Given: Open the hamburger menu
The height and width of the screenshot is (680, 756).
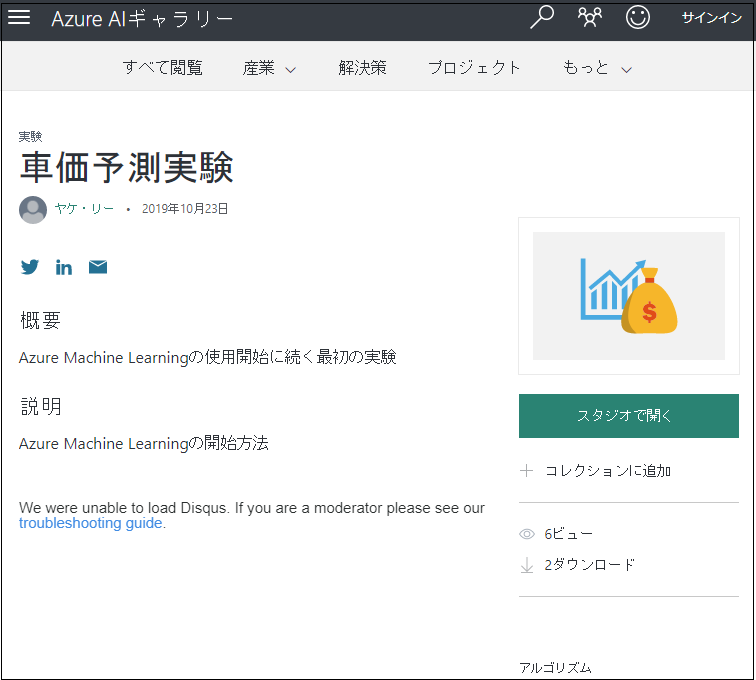Looking at the screenshot, I should (x=19, y=17).
